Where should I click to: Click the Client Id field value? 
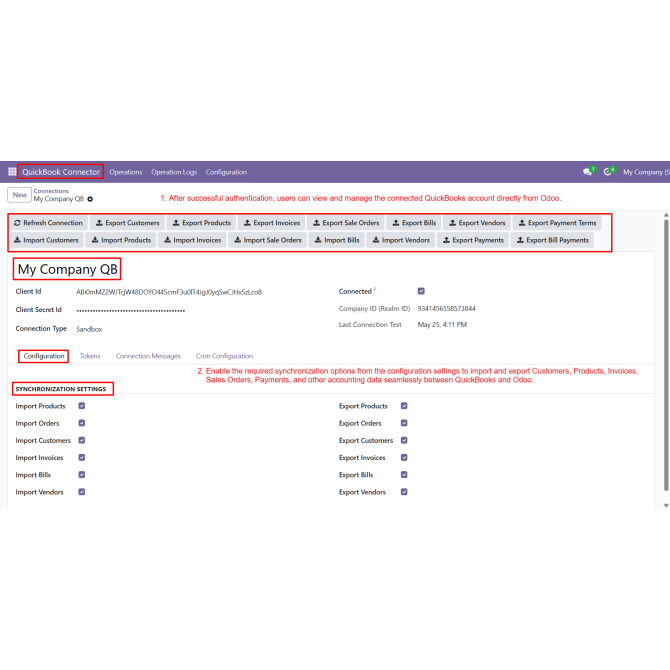click(169, 292)
